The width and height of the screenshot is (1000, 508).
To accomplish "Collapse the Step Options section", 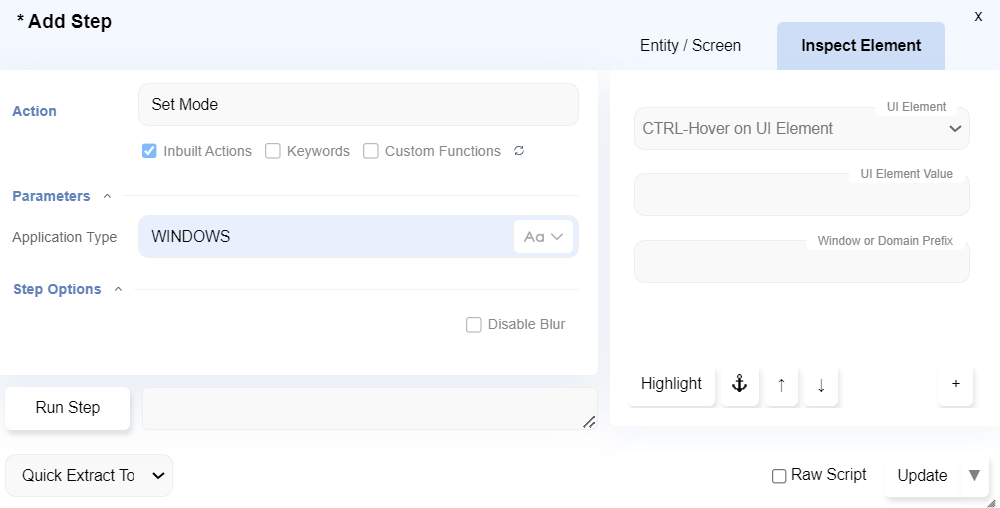I will coord(118,289).
